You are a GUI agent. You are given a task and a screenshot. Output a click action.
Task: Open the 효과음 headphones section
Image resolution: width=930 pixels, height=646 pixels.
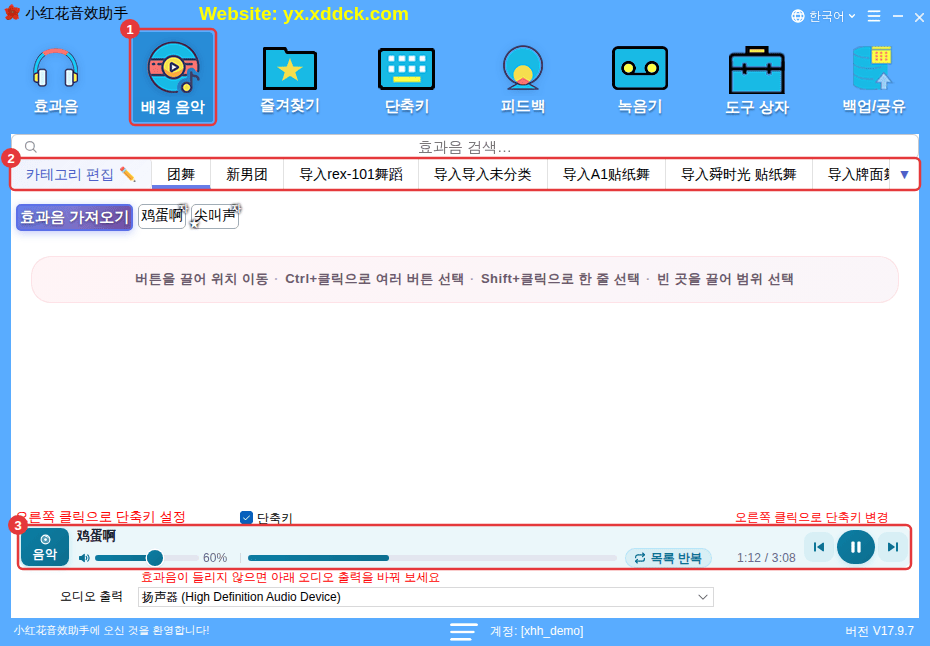(x=55, y=80)
